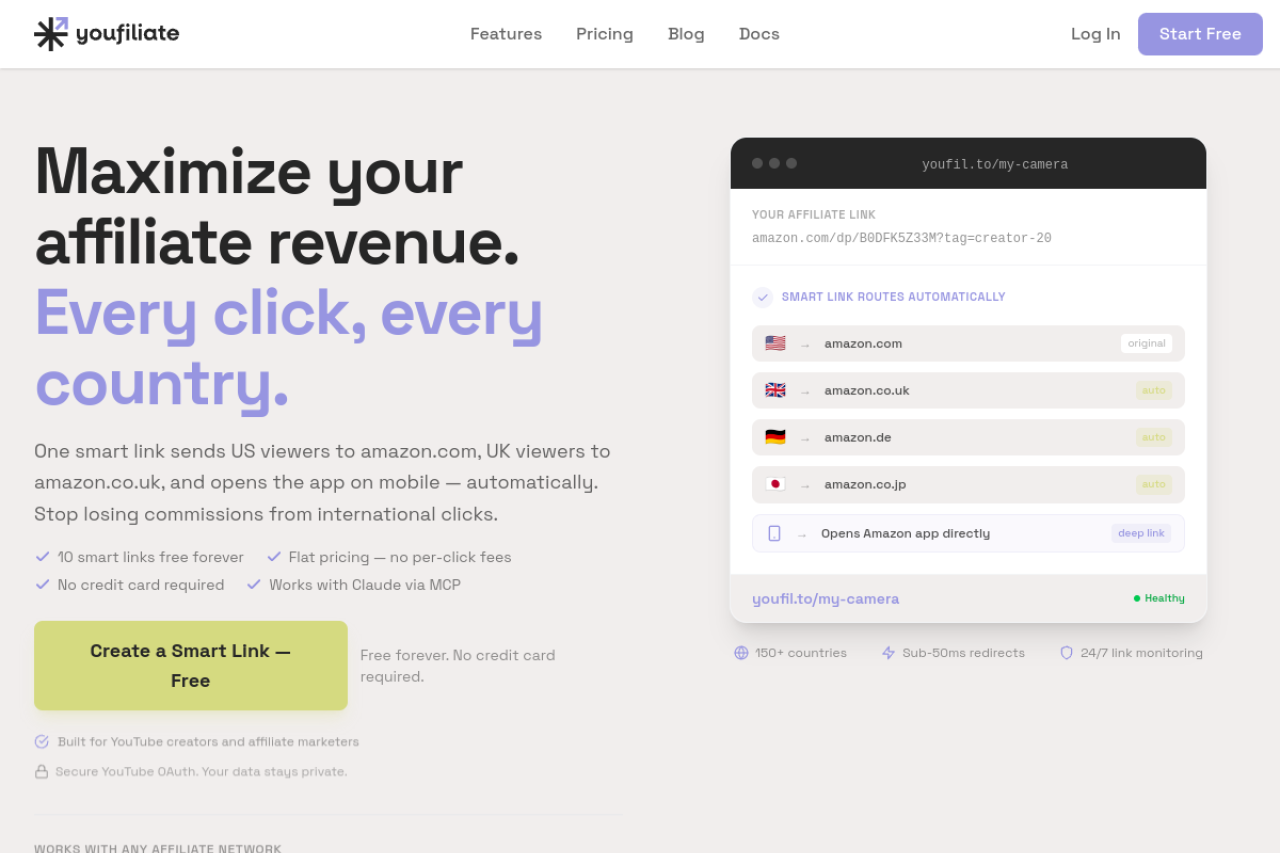
Task: Click the Every click, every country headline
Action: (289, 348)
